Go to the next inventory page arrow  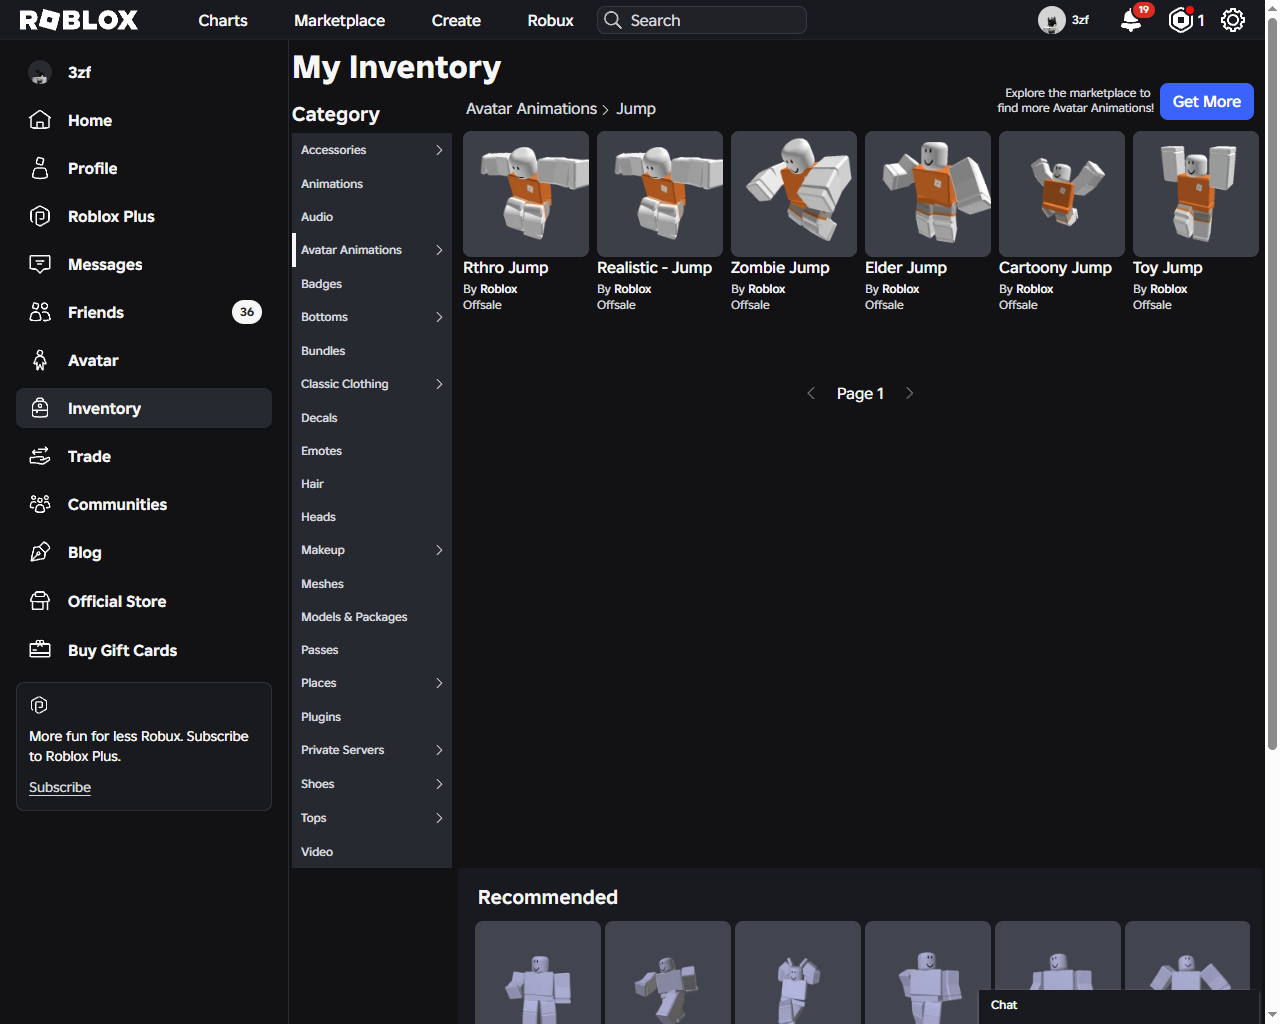click(x=909, y=393)
